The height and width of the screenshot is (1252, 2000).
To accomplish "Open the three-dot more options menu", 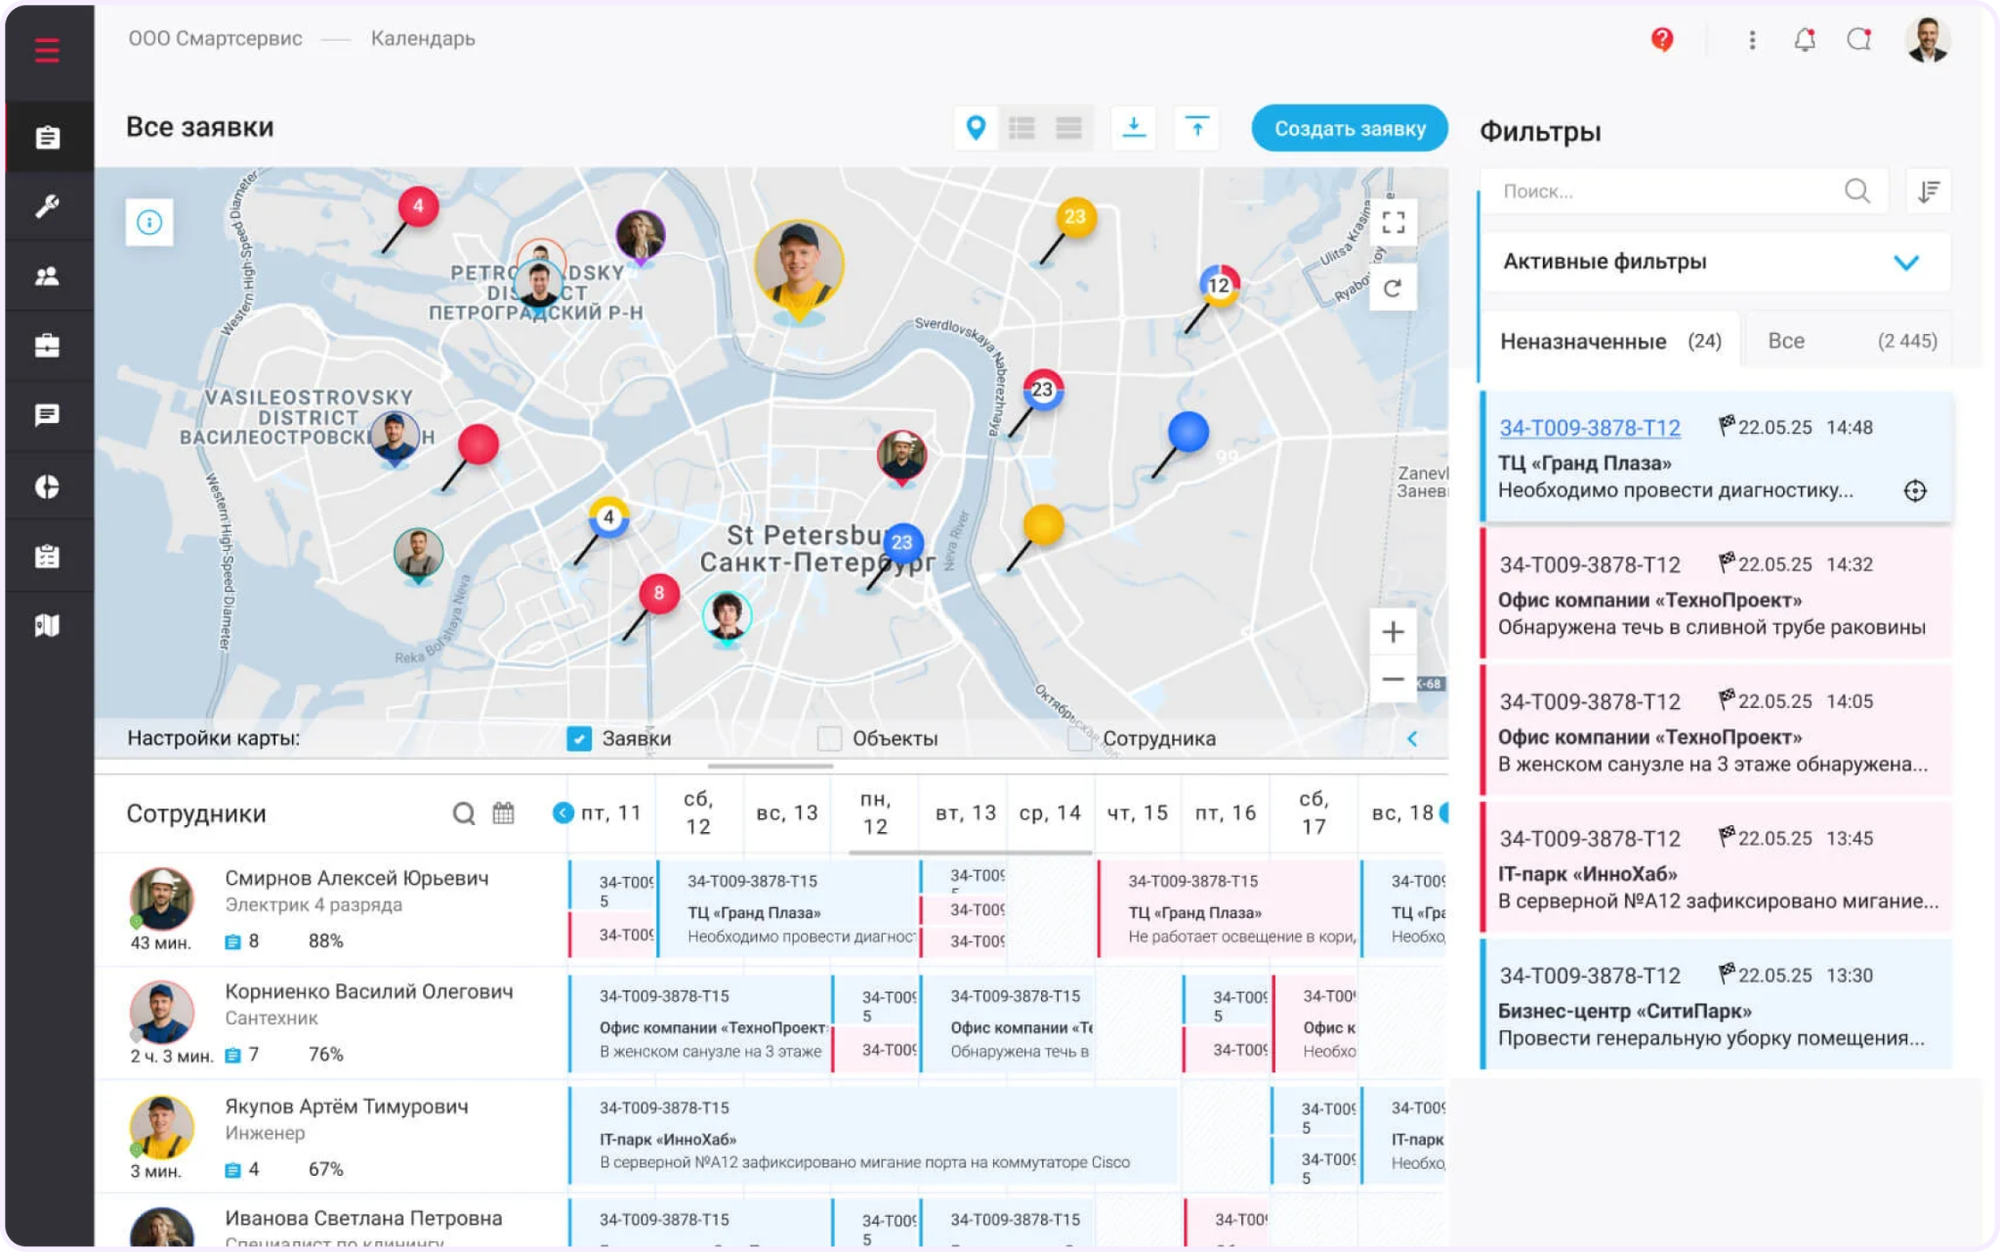I will click(x=1752, y=40).
